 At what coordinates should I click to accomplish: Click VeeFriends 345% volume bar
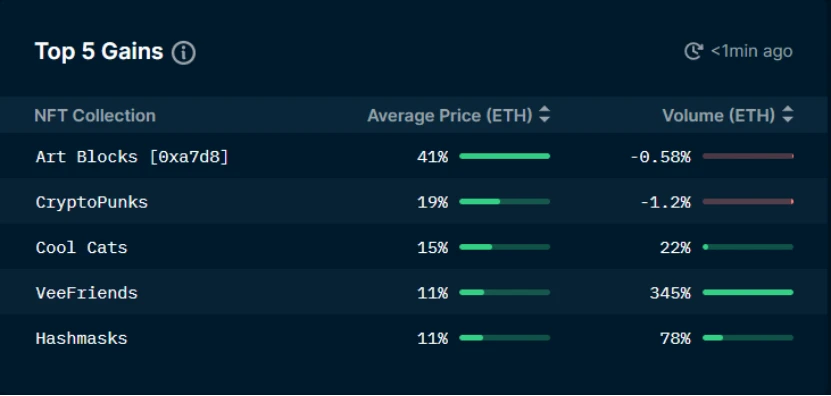tap(748, 292)
